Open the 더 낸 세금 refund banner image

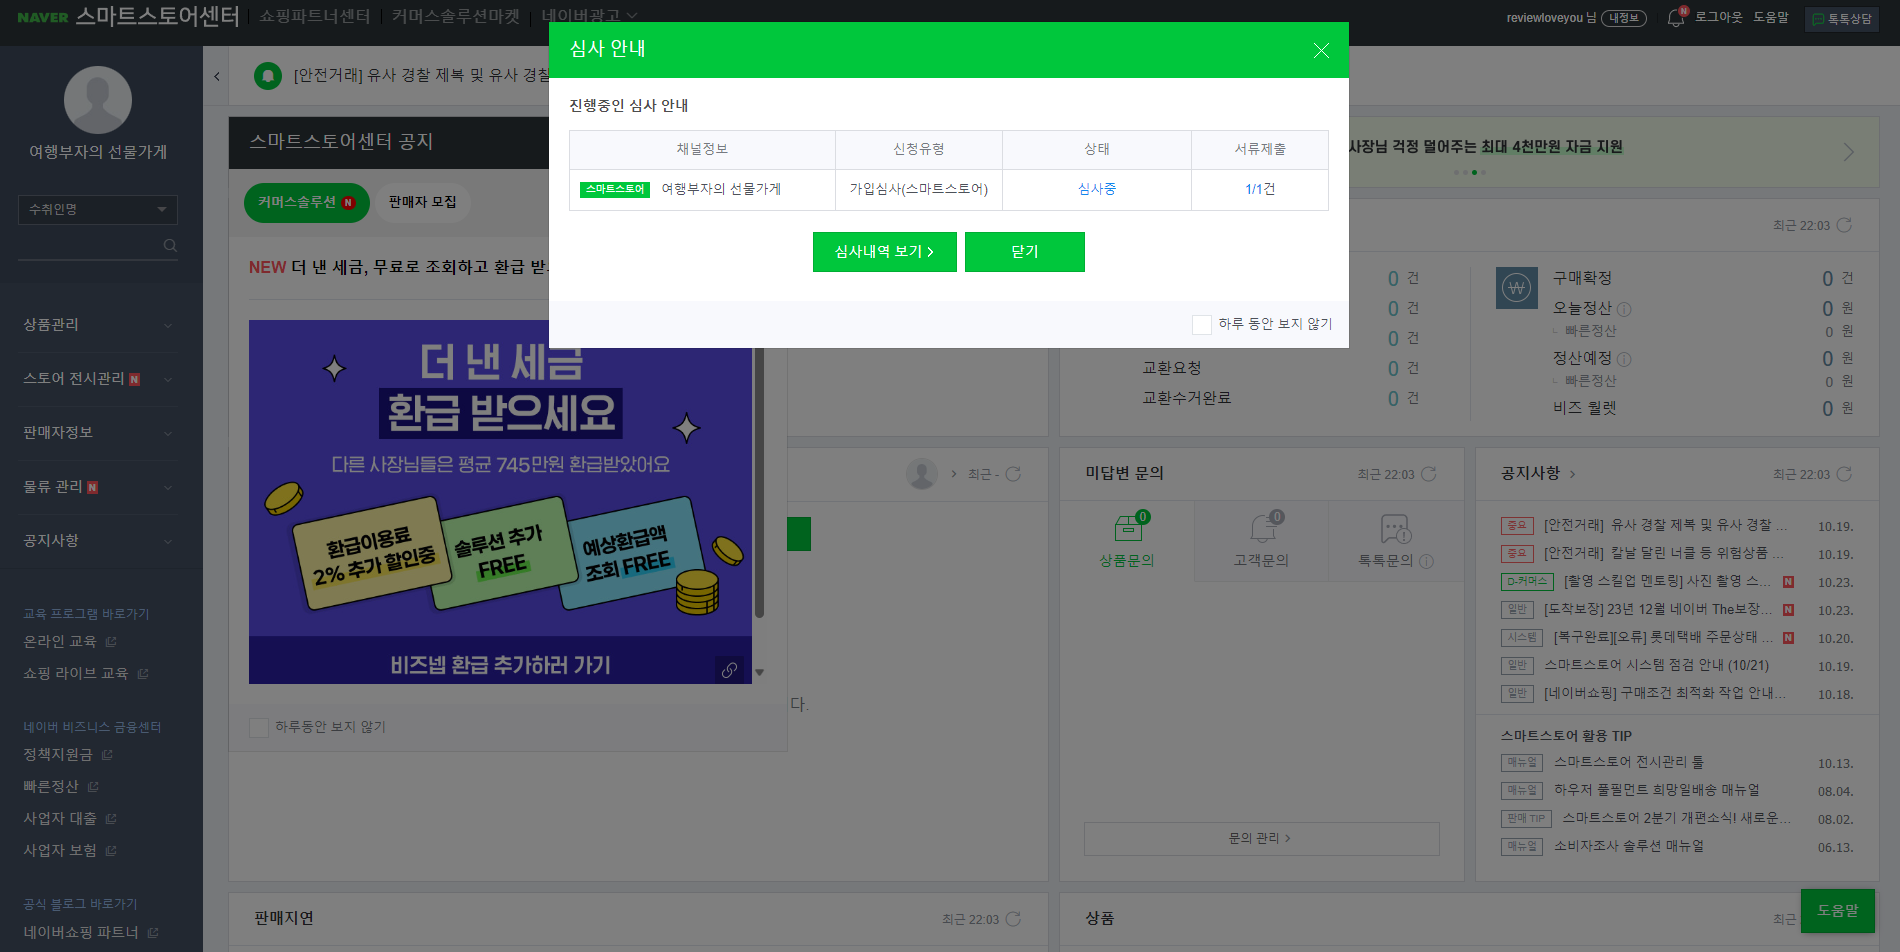point(500,502)
